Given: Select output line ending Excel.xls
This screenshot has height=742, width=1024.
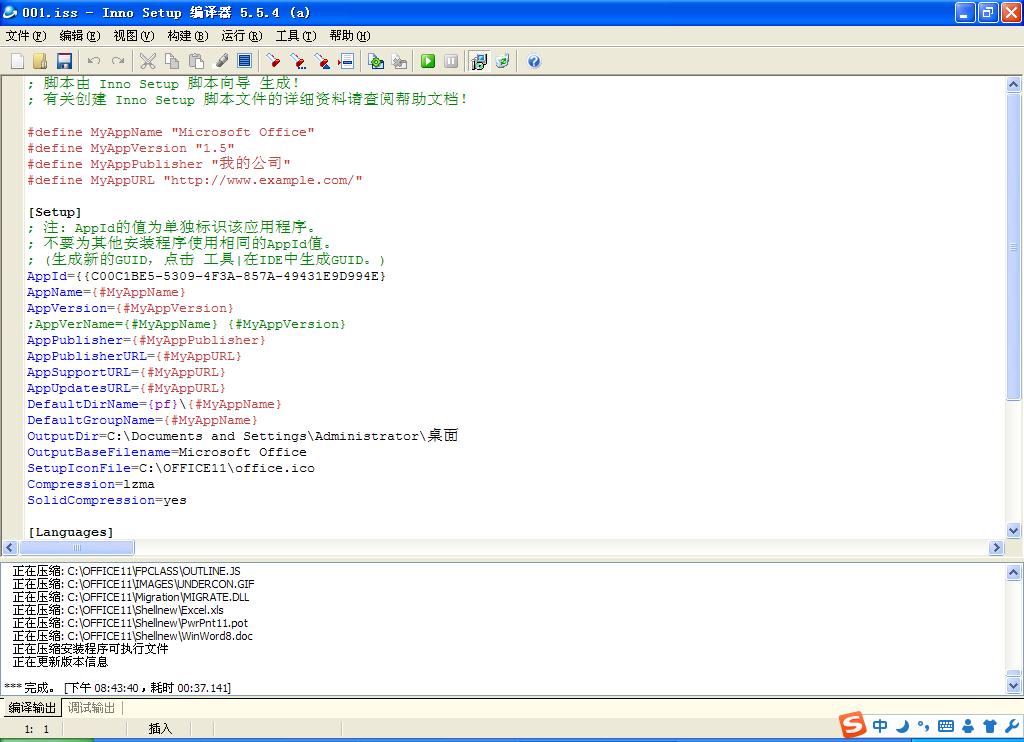Looking at the screenshot, I should [118, 609].
